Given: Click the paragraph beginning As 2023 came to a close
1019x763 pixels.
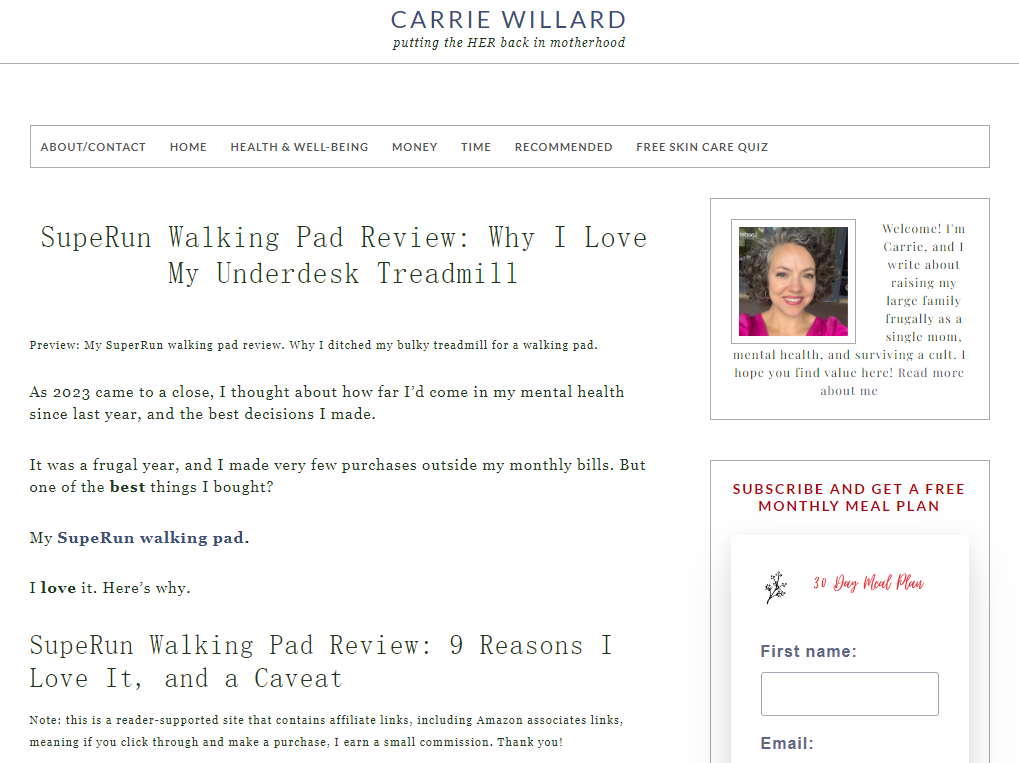Looking at the screenshot, I should pos(327,403).
